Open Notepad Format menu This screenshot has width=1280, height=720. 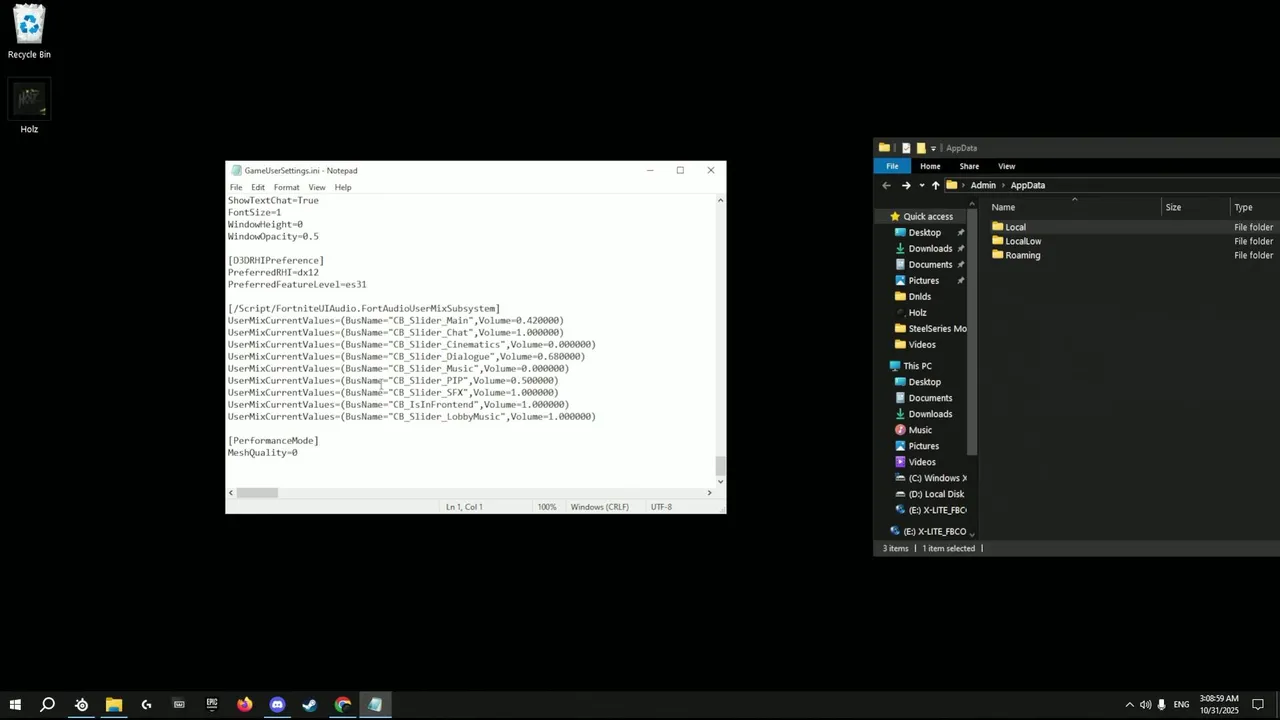click(x=287, y=187)
